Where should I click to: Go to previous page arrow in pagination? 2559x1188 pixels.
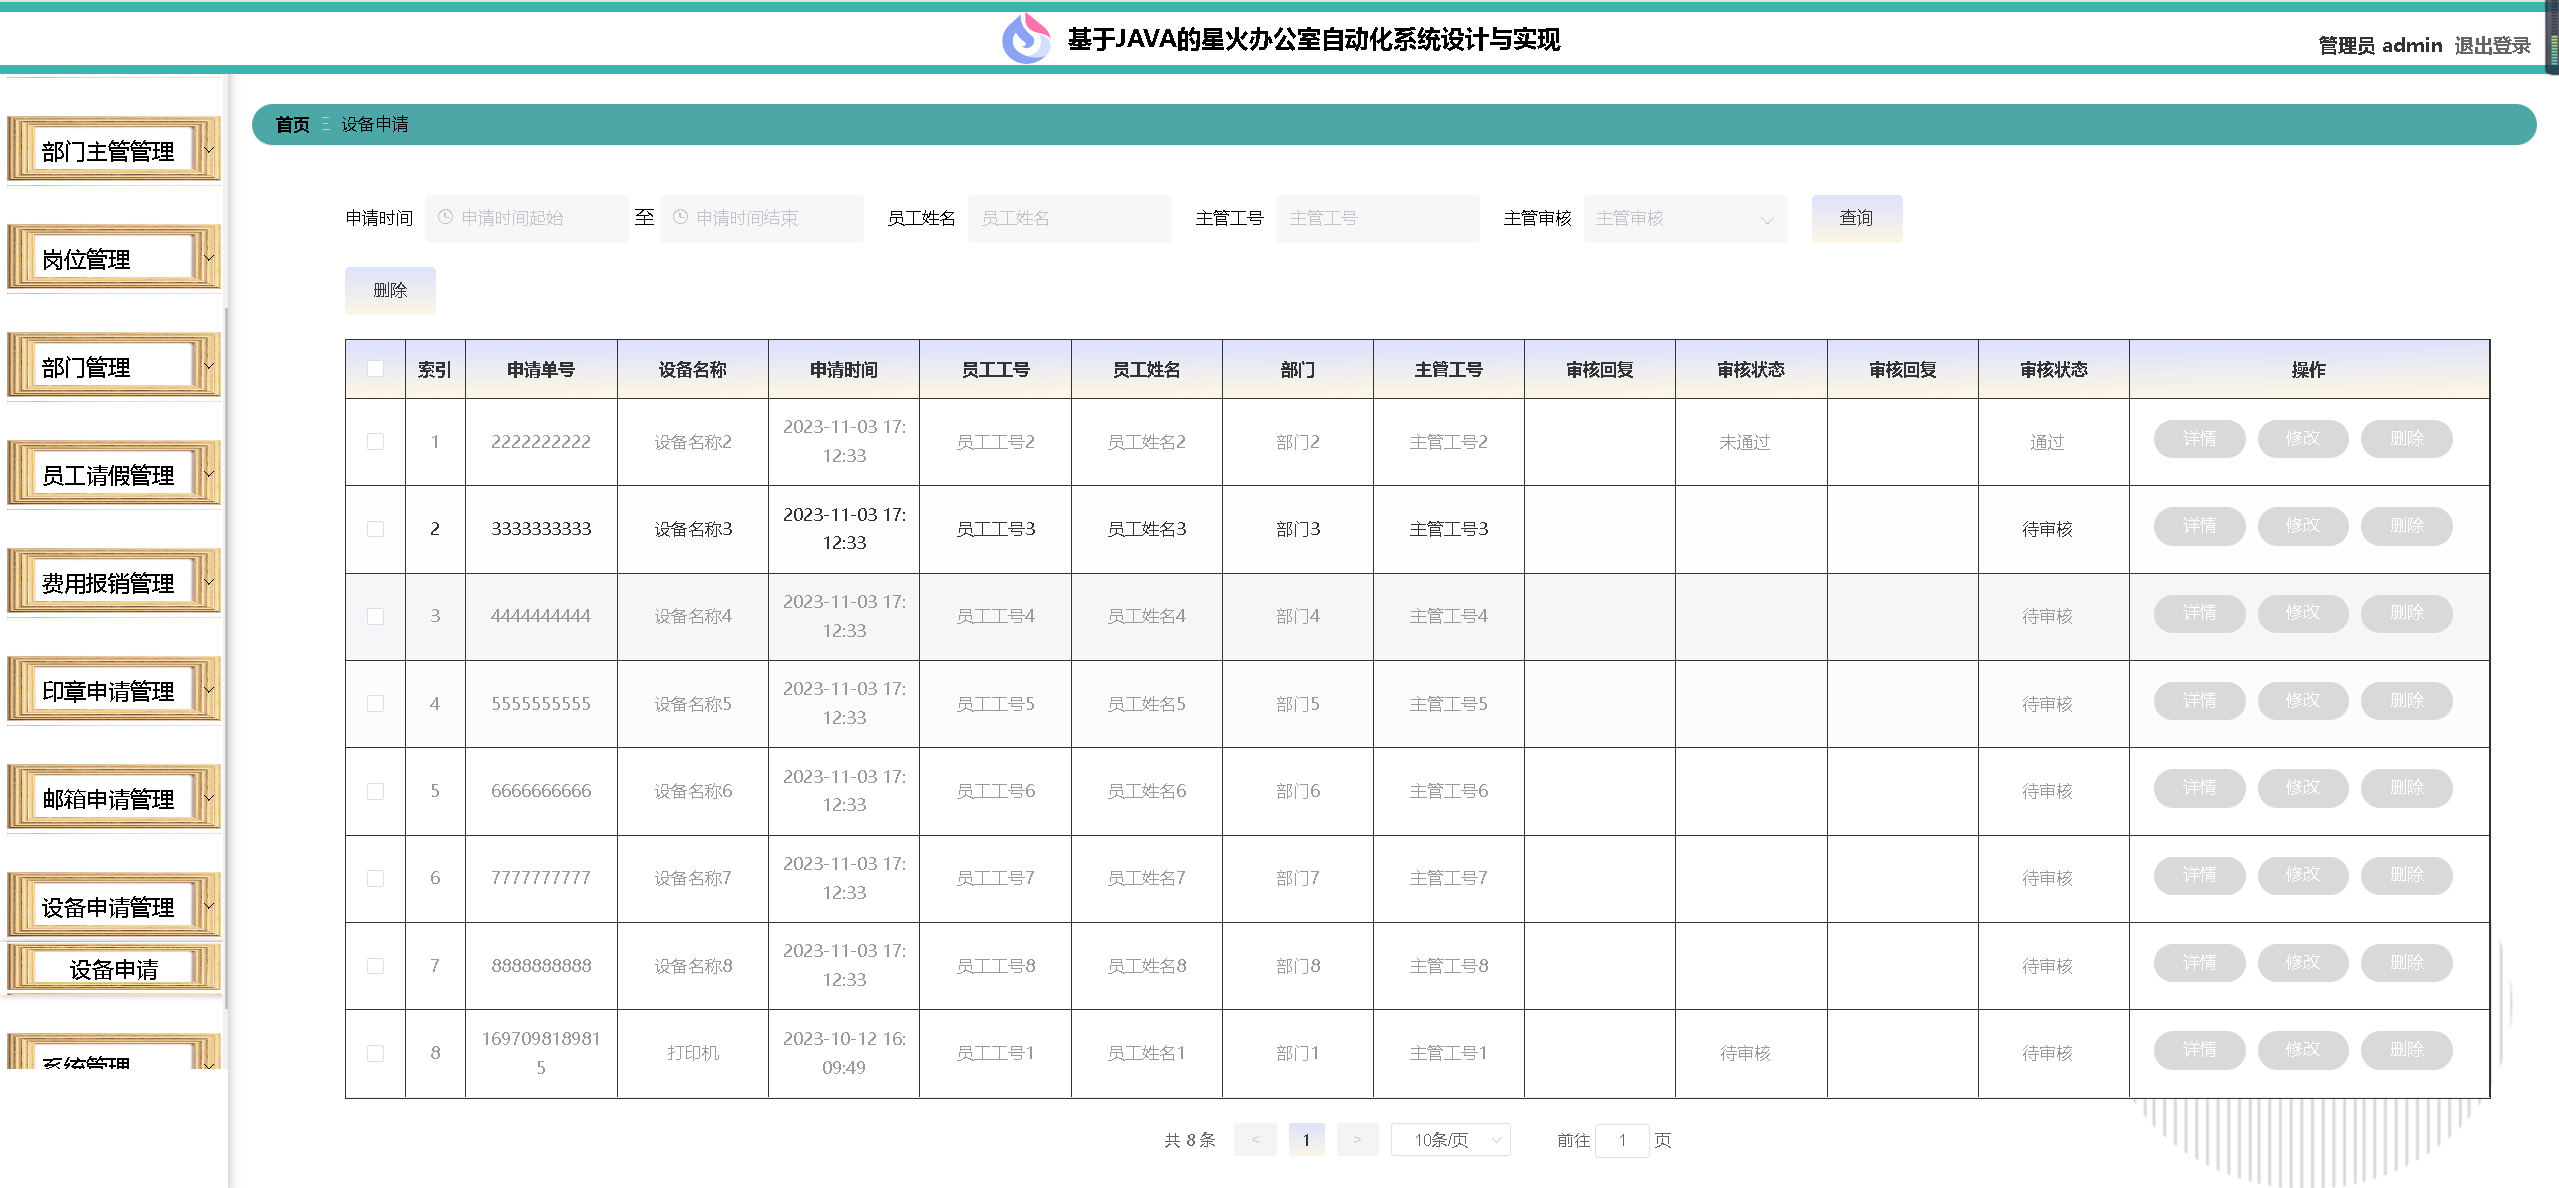tap(1255, 1140)
